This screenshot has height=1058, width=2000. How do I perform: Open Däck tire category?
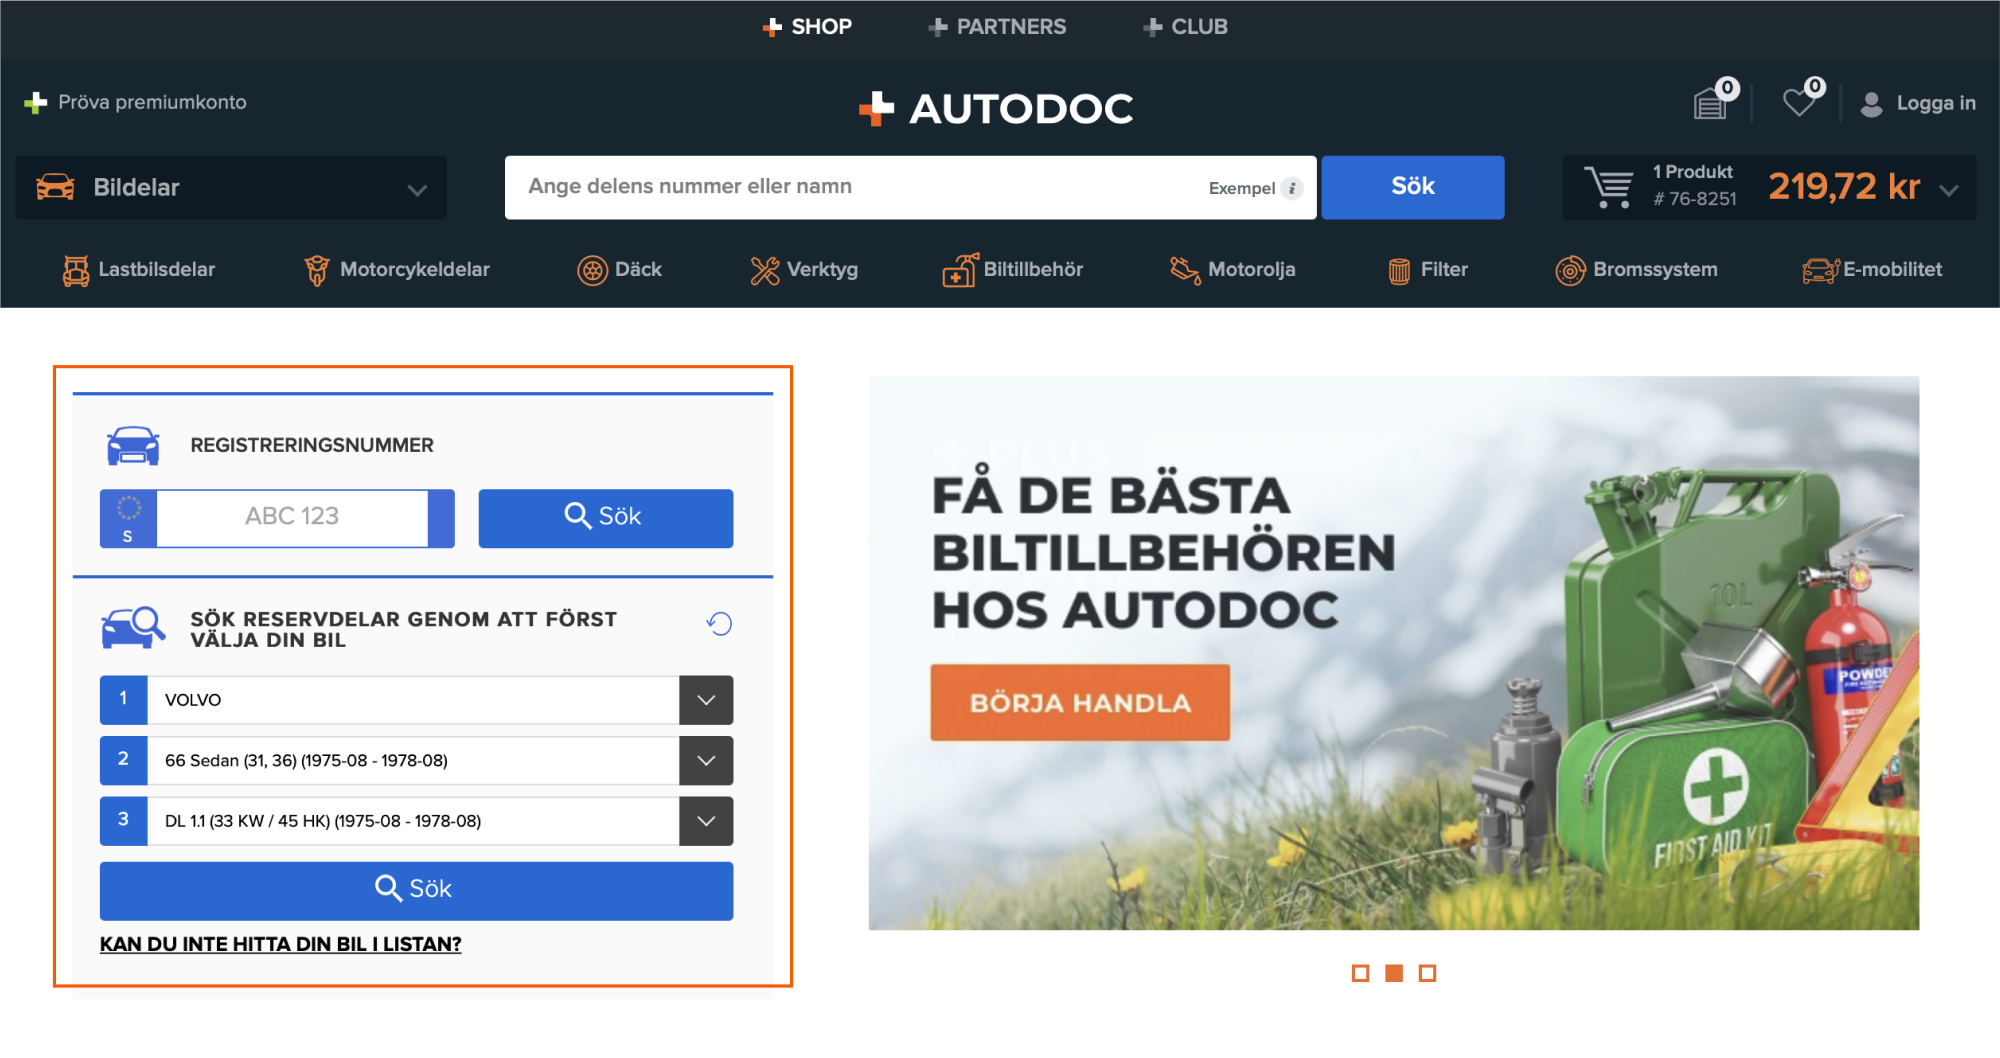pyautogui.click(x=620, y=270)
